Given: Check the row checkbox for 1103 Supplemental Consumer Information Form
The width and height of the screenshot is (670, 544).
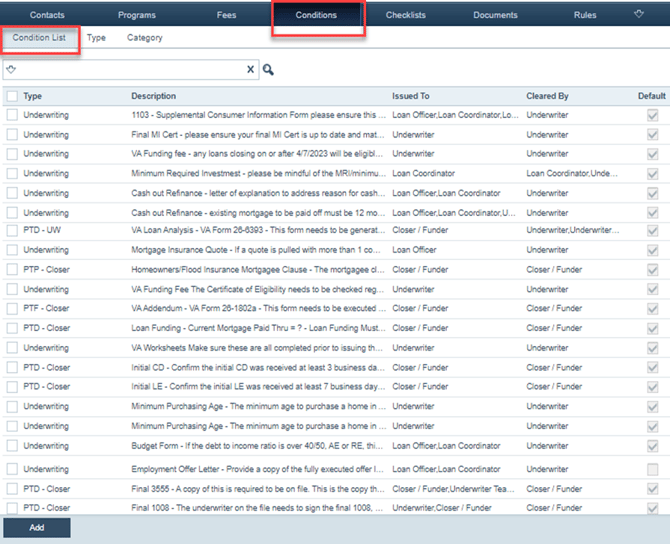Looking at the screenshot, I should click(11, 115).
